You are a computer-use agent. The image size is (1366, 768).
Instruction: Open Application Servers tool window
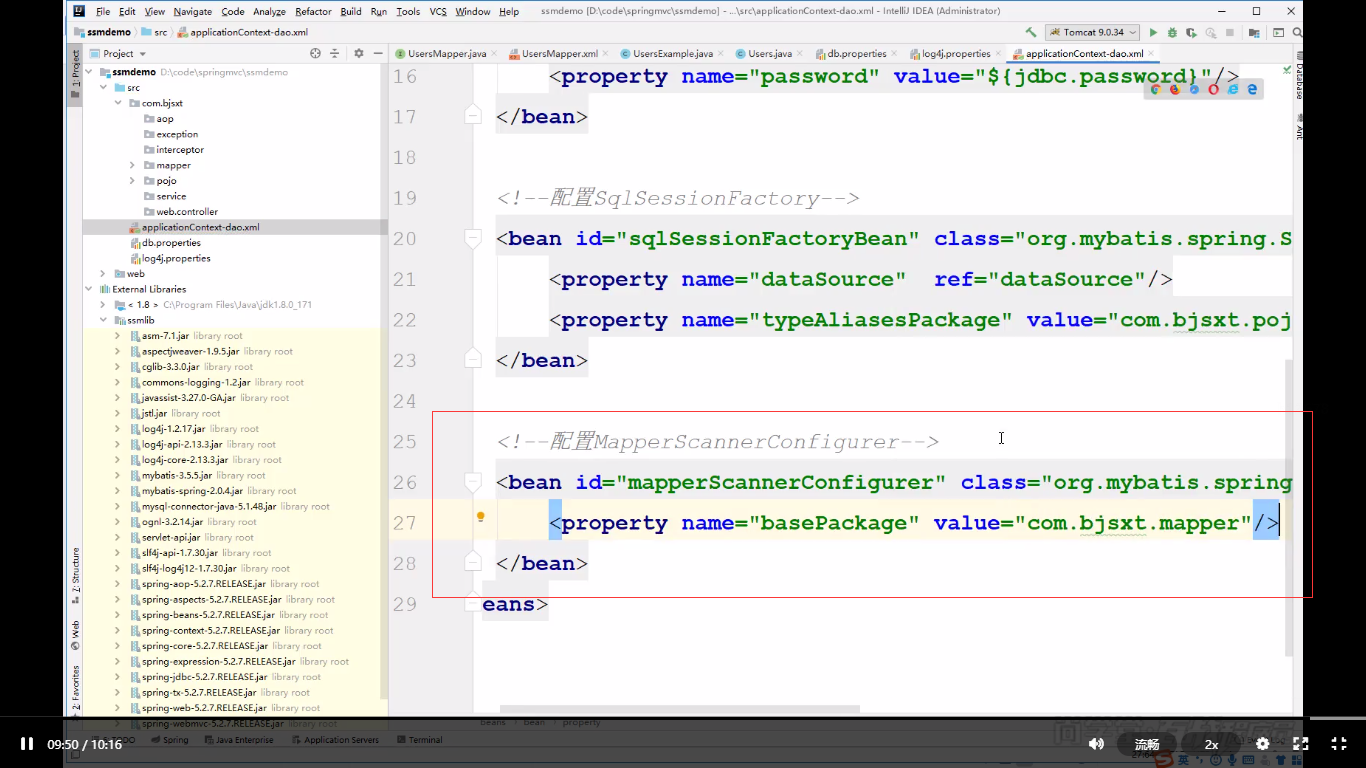(336, 740)
